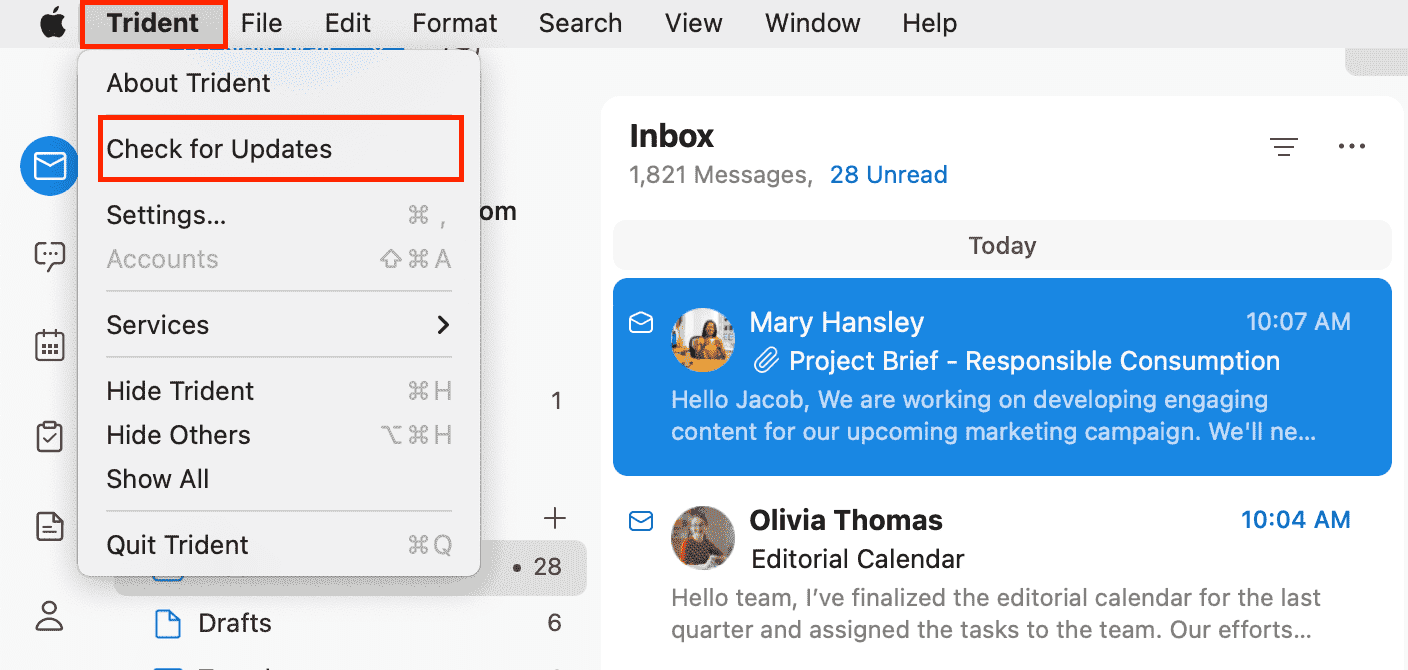Open Olivia Thomas's Editorial Calendar email
Screen dimensions: 1408x670
pyautogui.click(x=1002, y=575)
